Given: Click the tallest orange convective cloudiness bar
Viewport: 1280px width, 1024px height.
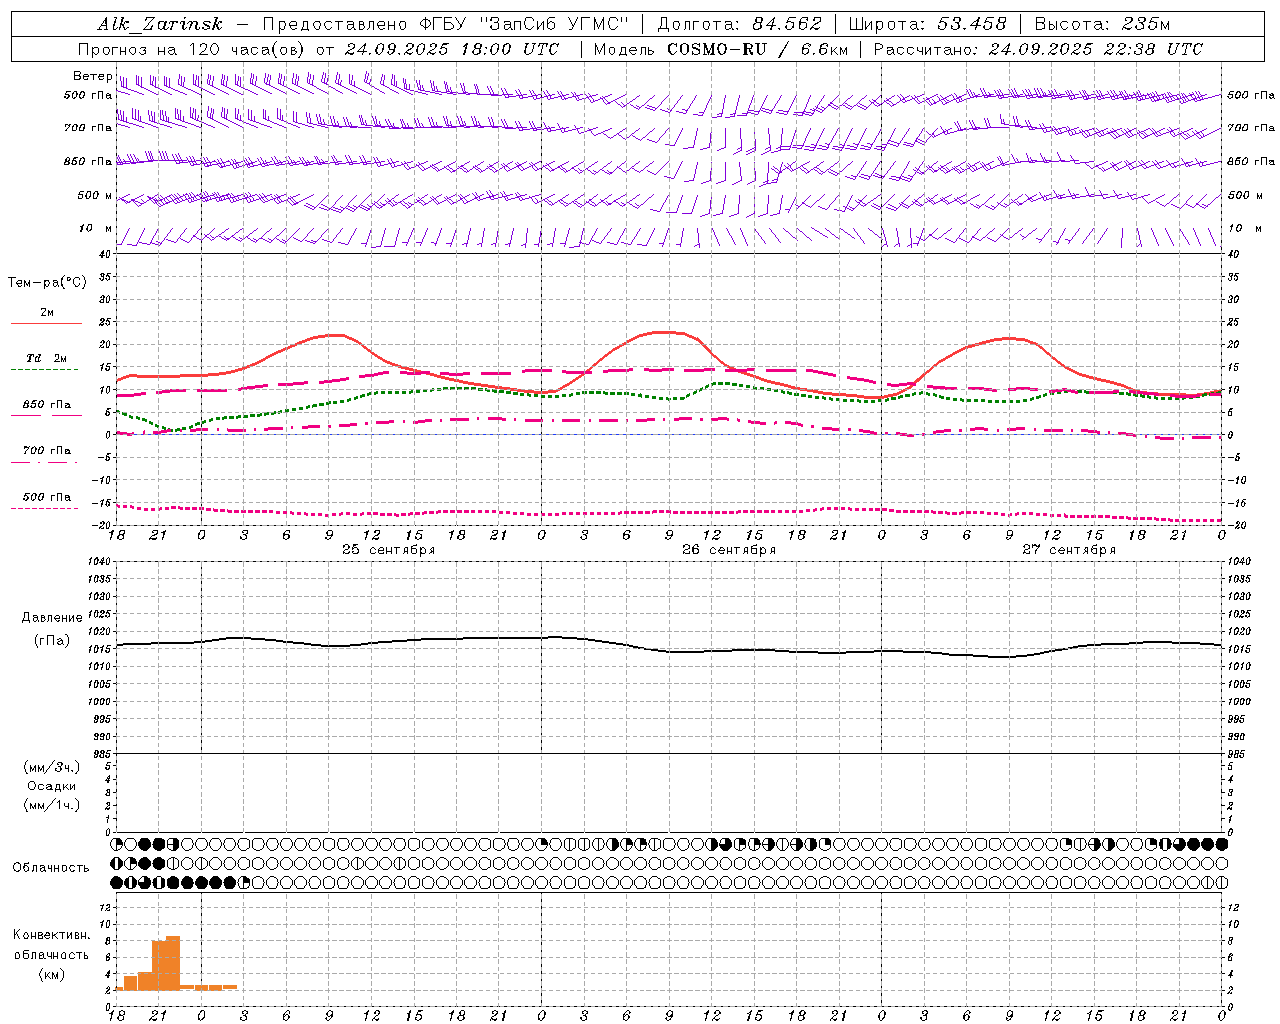Looking at the screenshot, I should 173,963.
